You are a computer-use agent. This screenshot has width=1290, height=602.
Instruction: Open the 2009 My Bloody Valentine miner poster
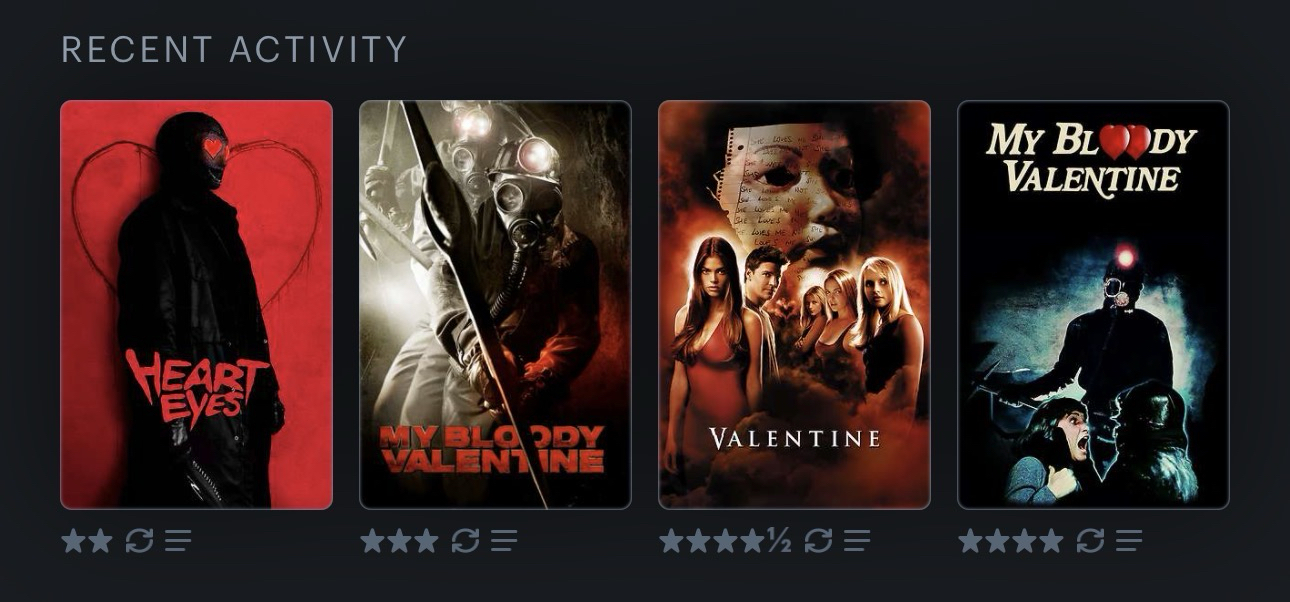point(495,305)
